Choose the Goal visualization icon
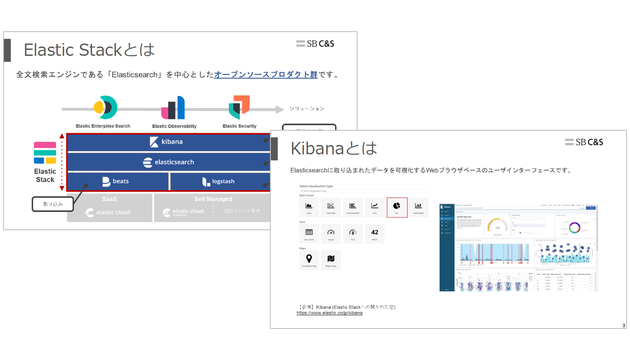630x360 pixels. pos(353,234)
